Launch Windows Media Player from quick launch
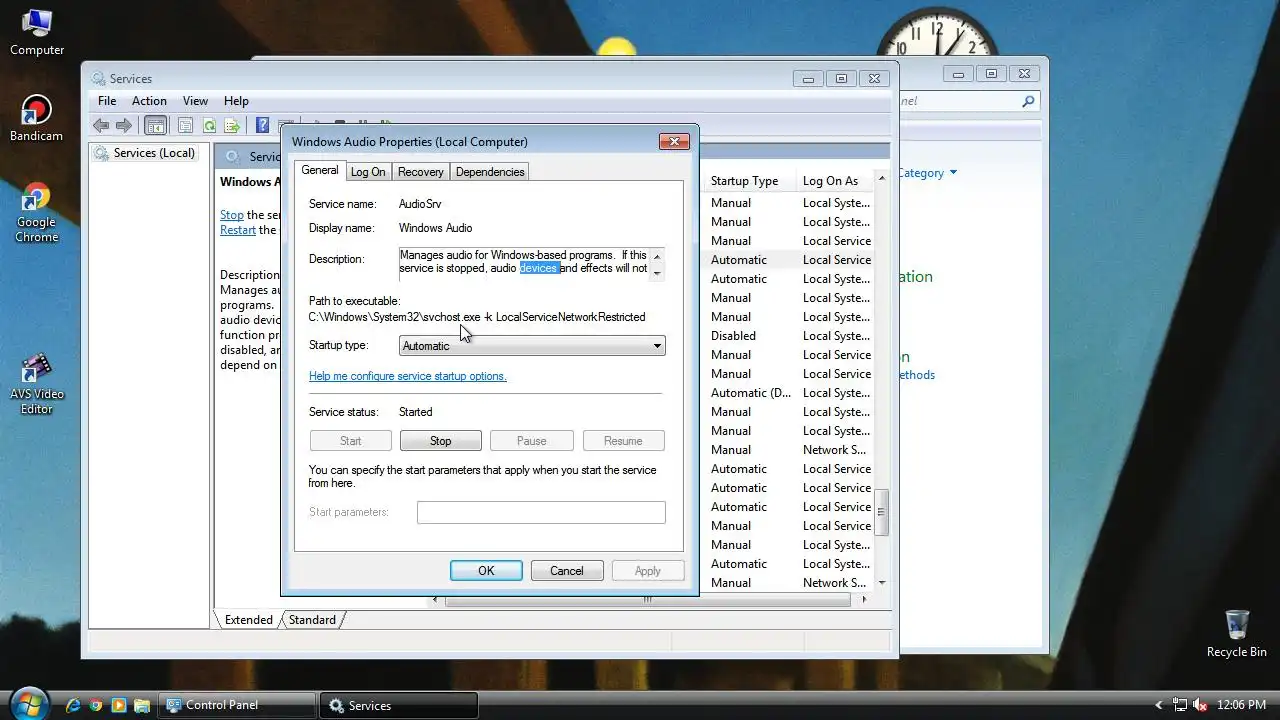The height and width of the screenshot is (720, 1280). [119, 705]
